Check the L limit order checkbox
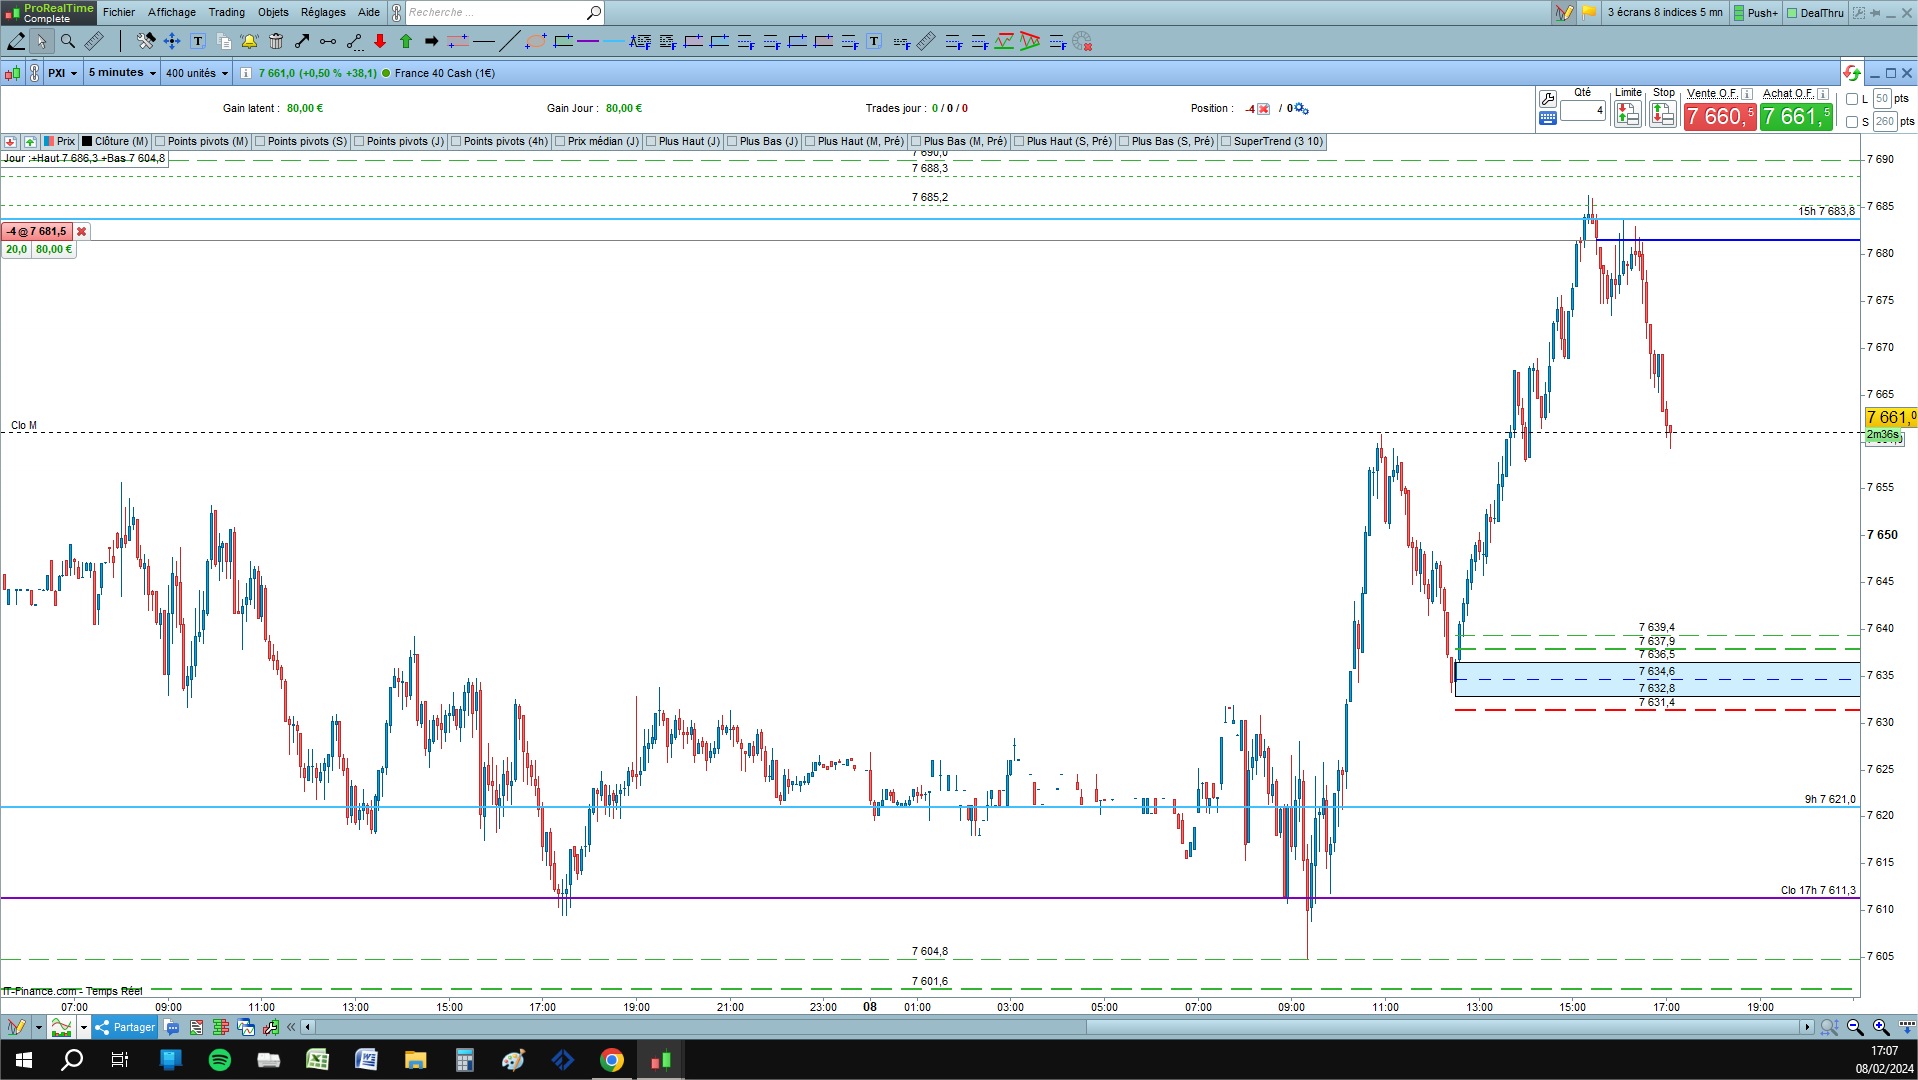Viewport: 1918px width, 1080px height. 1852,99
